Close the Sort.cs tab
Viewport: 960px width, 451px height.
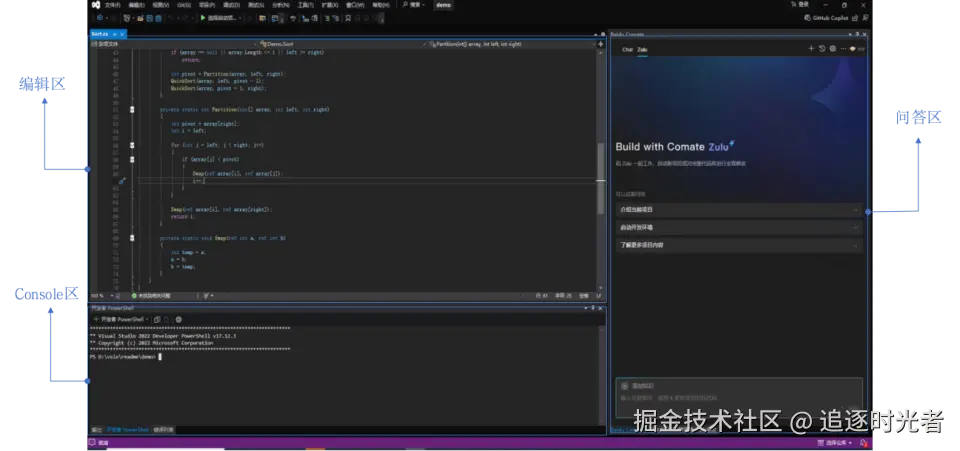point(122,34)
